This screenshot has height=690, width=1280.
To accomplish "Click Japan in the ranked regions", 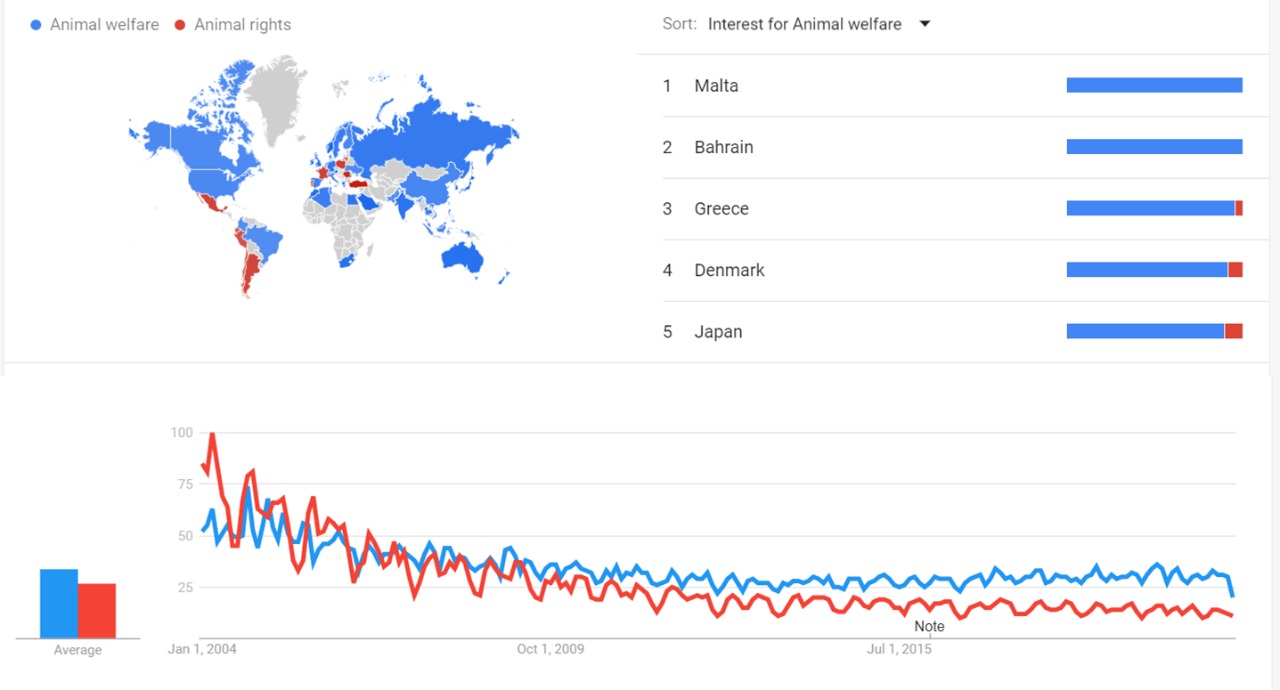I will [x=718, y=332].
